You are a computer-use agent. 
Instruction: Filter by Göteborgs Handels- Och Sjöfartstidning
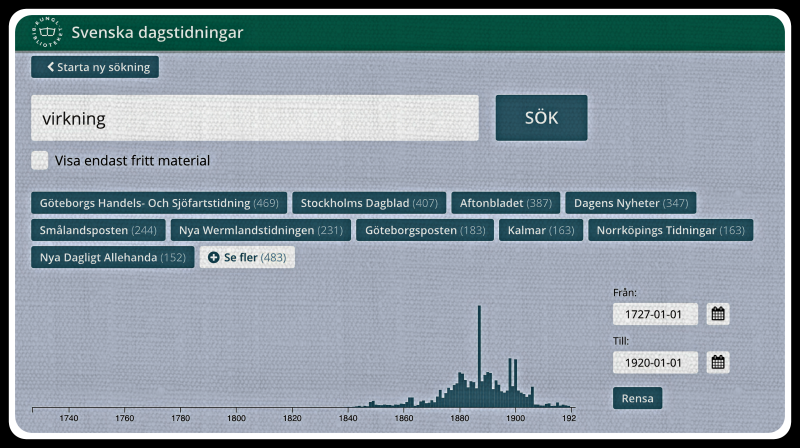[x=159, y=203]
